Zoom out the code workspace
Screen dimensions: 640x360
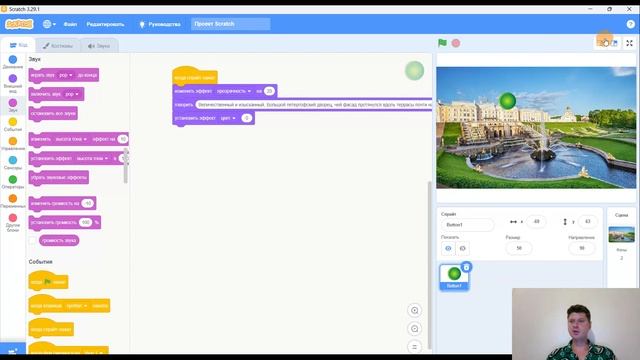[414, 329]
